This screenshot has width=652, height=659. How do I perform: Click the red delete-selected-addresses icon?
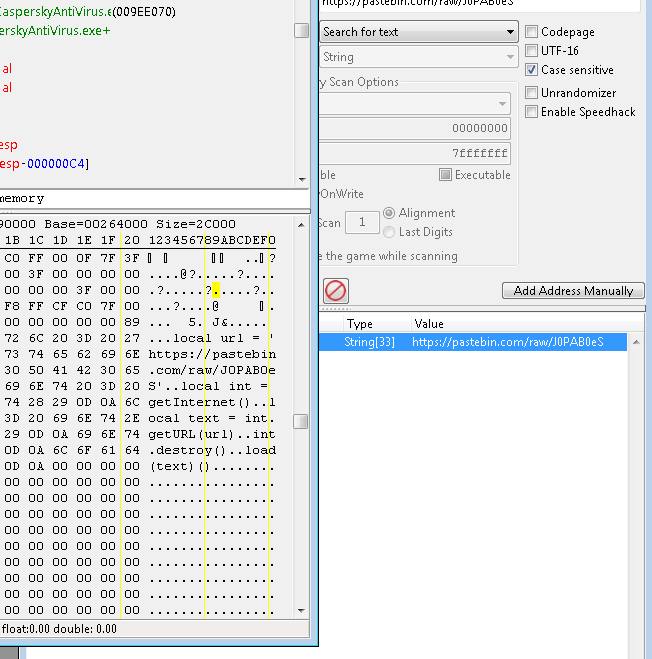tap(336, 291)
